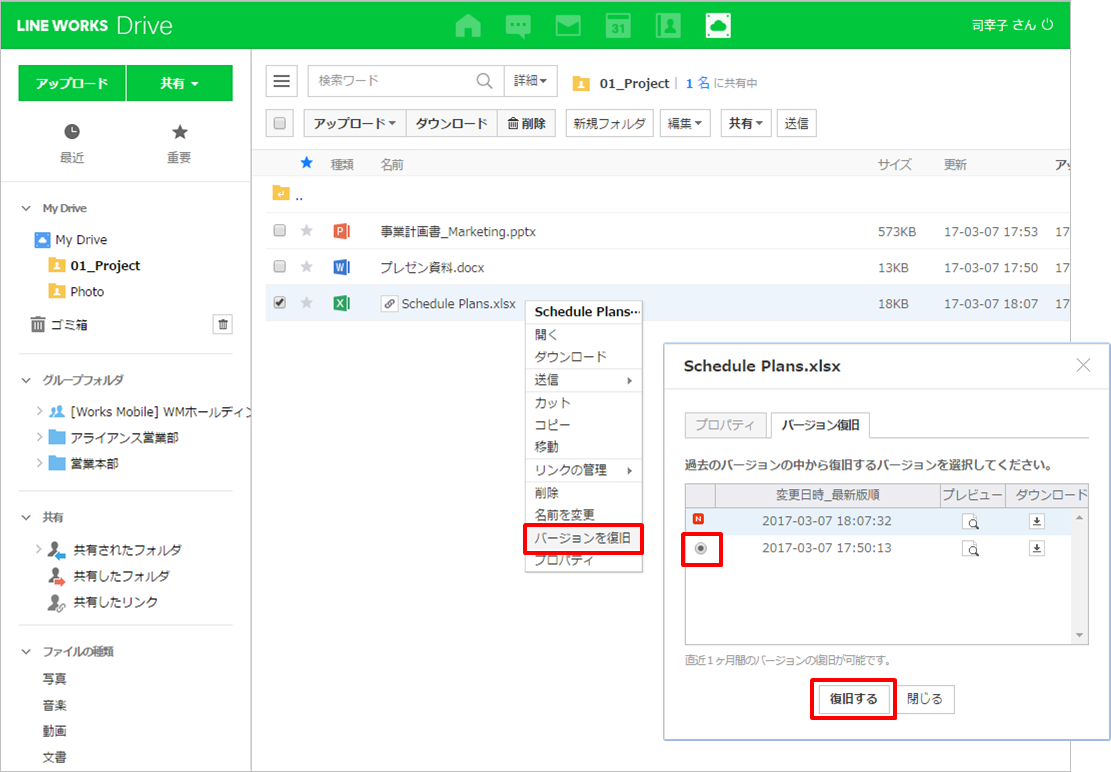The width and height of the screenshot is (1111, 772).
Task: Download the 18:07:32 version via download icon
Action: tap(1038, 520)
